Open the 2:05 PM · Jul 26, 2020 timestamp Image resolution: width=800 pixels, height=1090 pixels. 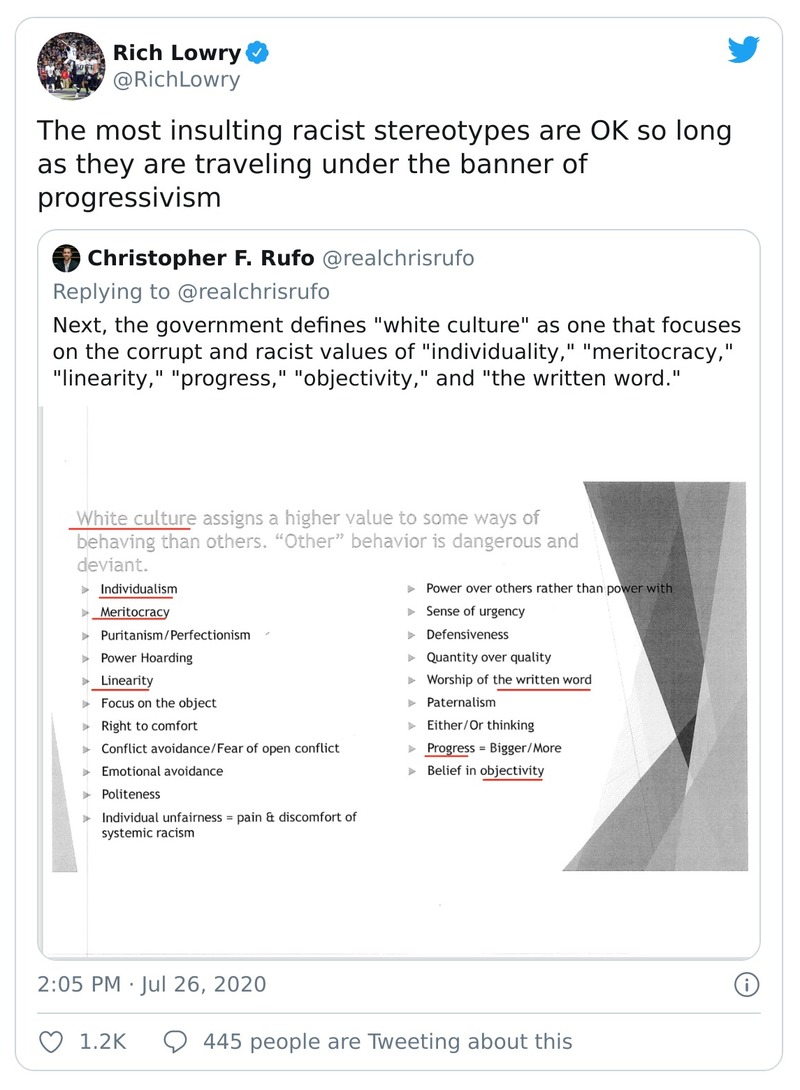152,984
